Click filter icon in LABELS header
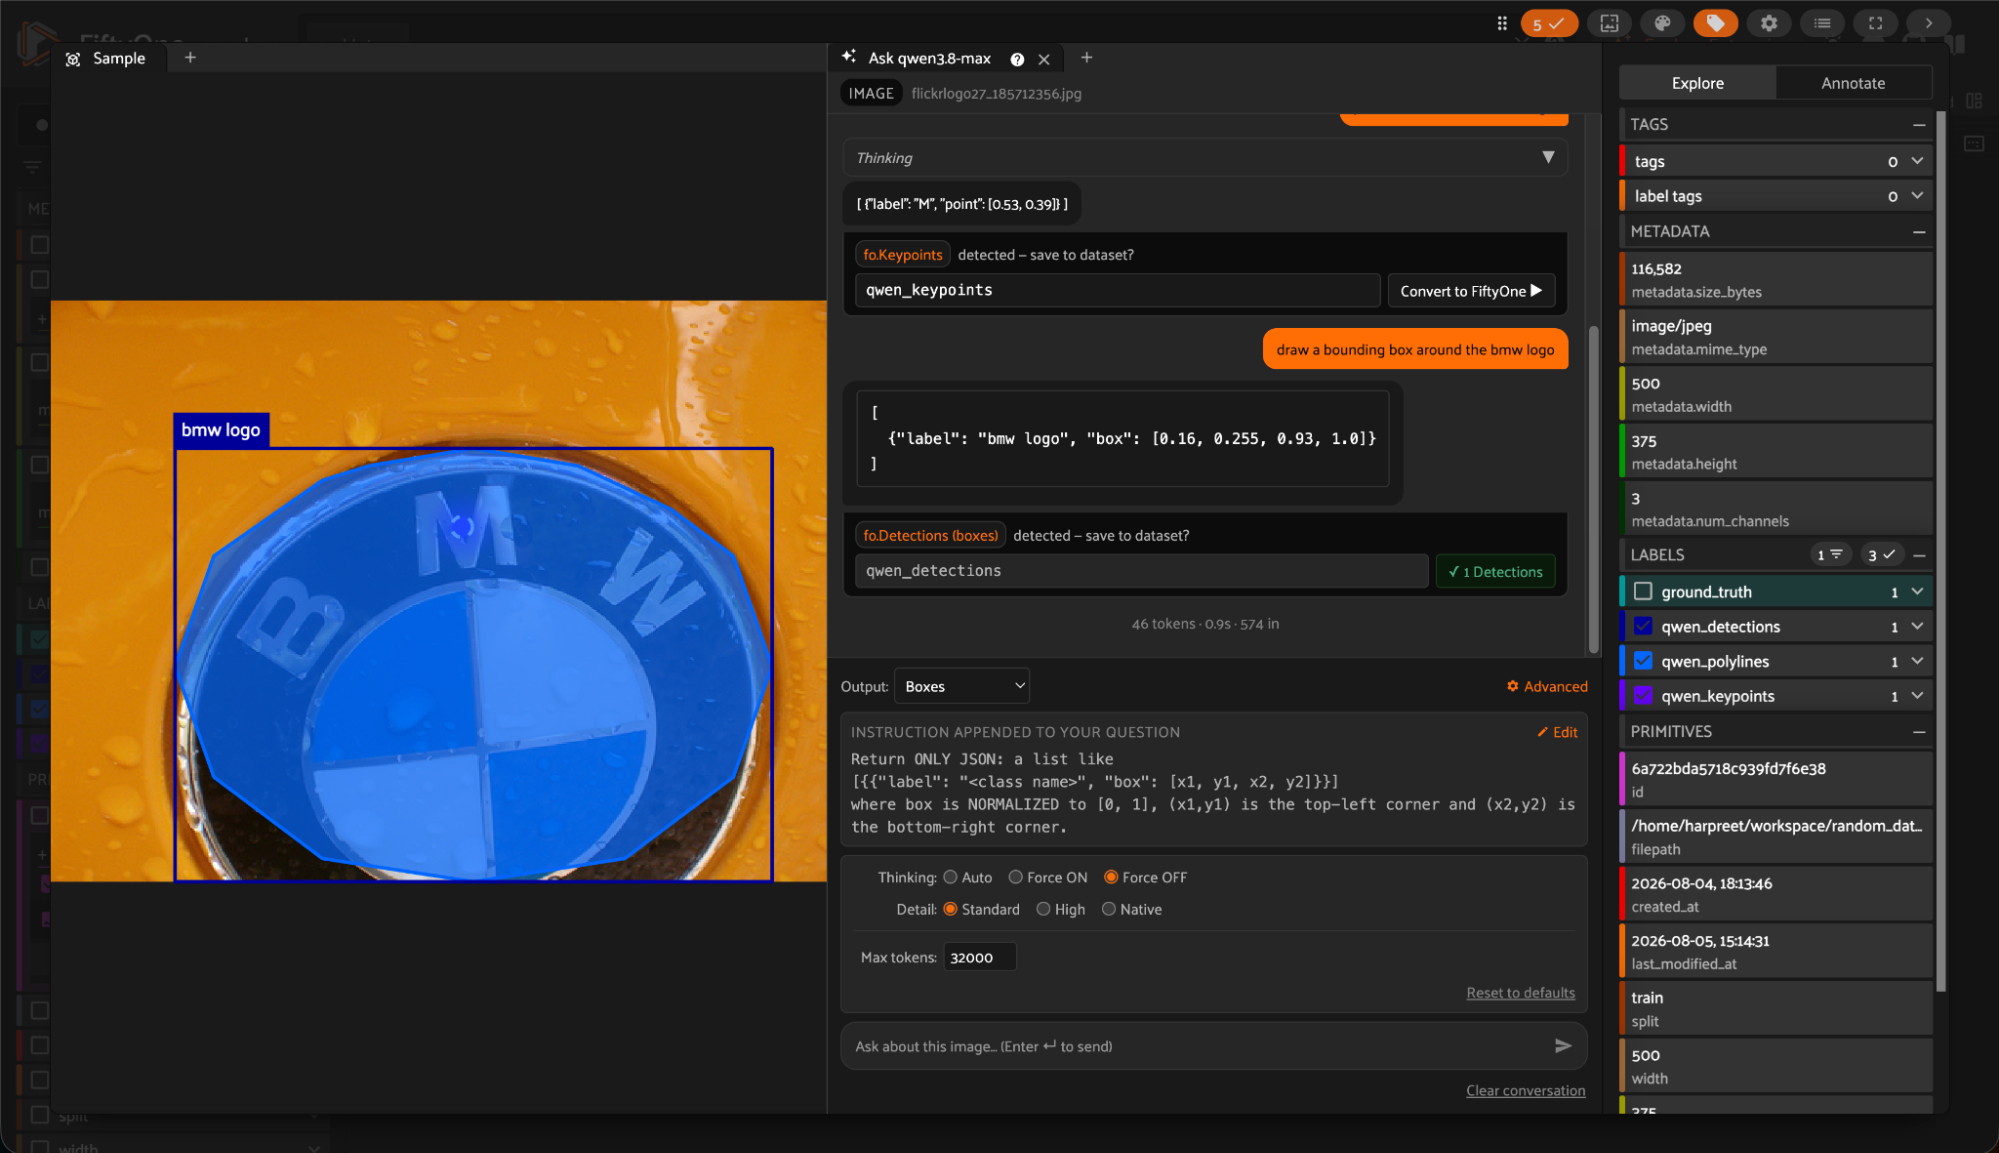The width and height of the screenshot is (1999, 1153). tap(1830, 555)
